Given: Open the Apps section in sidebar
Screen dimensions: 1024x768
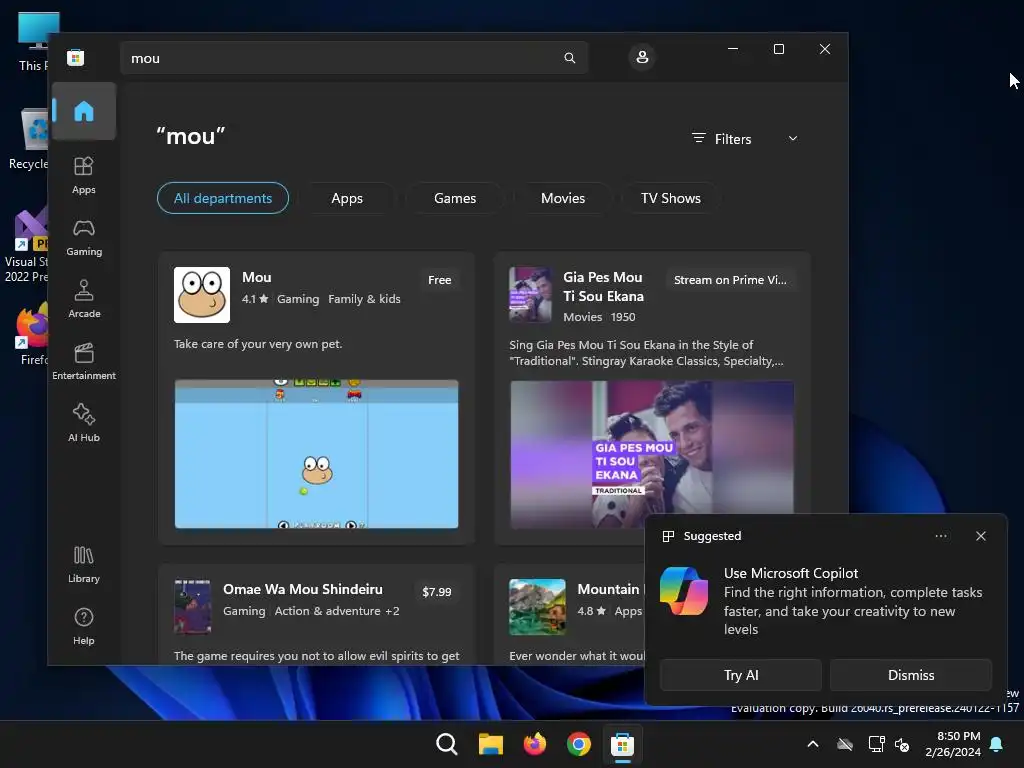Looking at the screenshot, I should click(84, 175).
